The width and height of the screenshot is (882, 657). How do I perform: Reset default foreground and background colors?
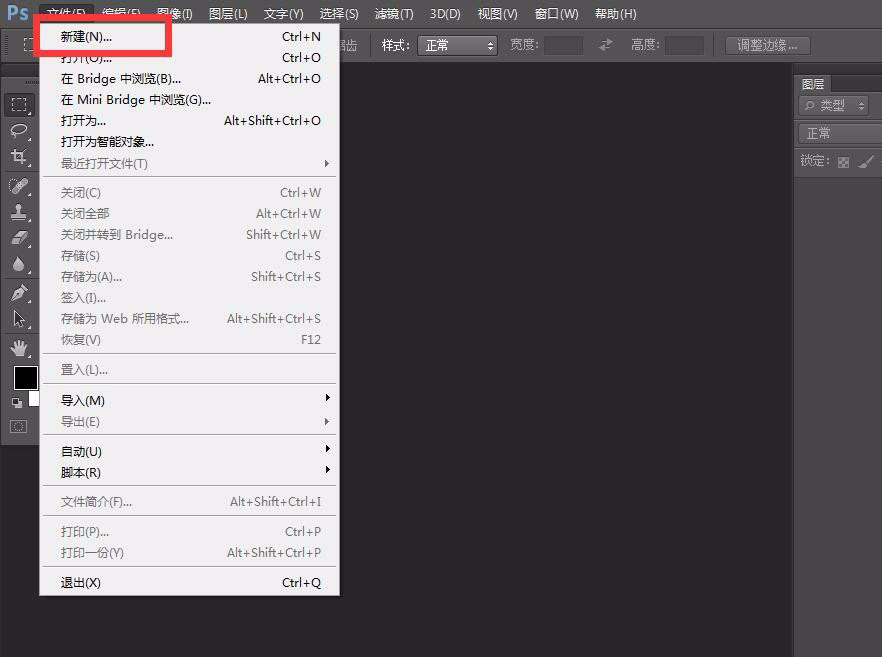click(17, 402)
